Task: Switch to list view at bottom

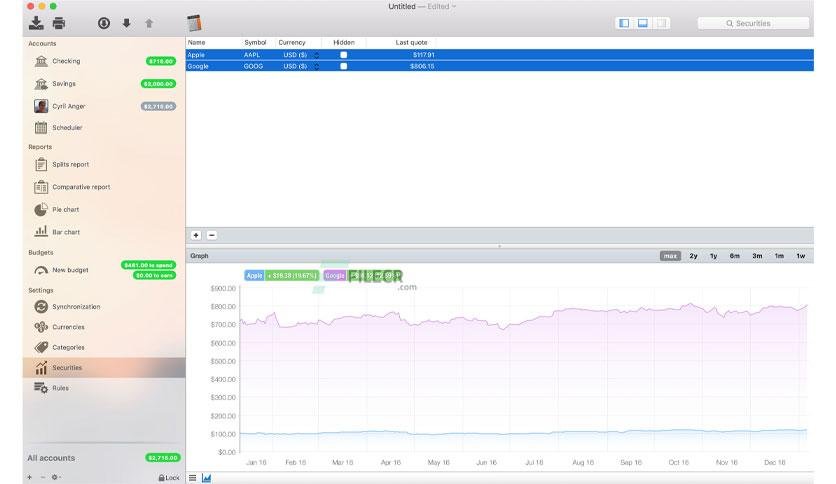Action: 192,478
